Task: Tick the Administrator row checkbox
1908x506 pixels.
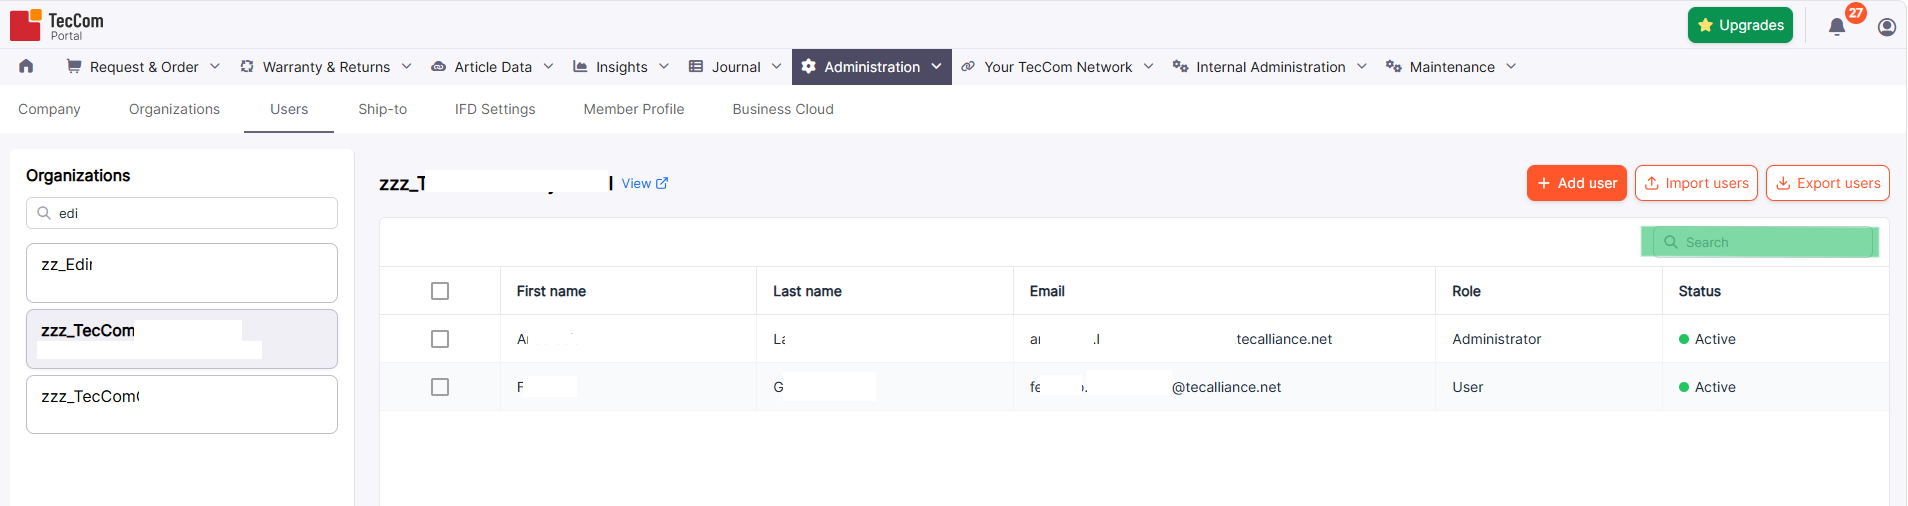Action: pos(440,339)
